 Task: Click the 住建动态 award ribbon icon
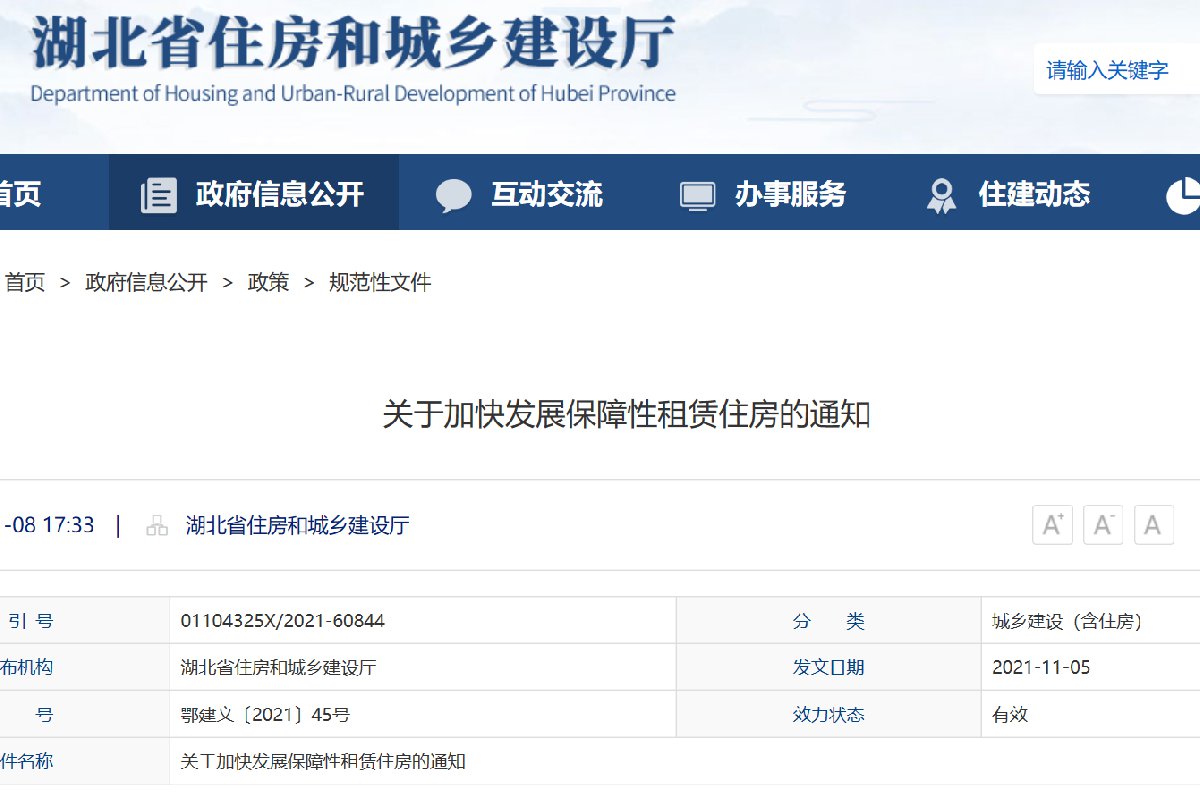[941, 195]
